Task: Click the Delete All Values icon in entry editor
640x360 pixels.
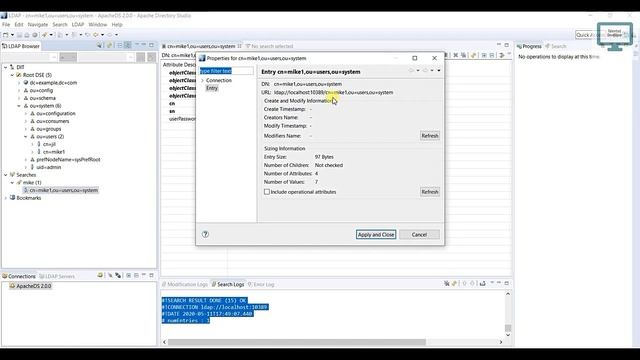Action: point(463,55)
